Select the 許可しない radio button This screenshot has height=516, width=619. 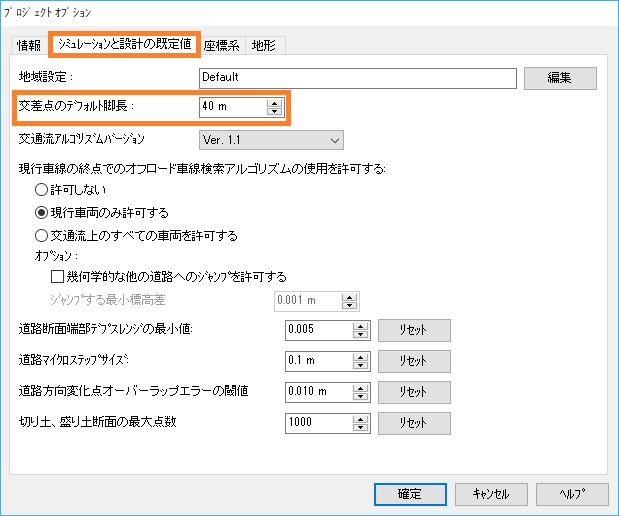click(41, 190)
